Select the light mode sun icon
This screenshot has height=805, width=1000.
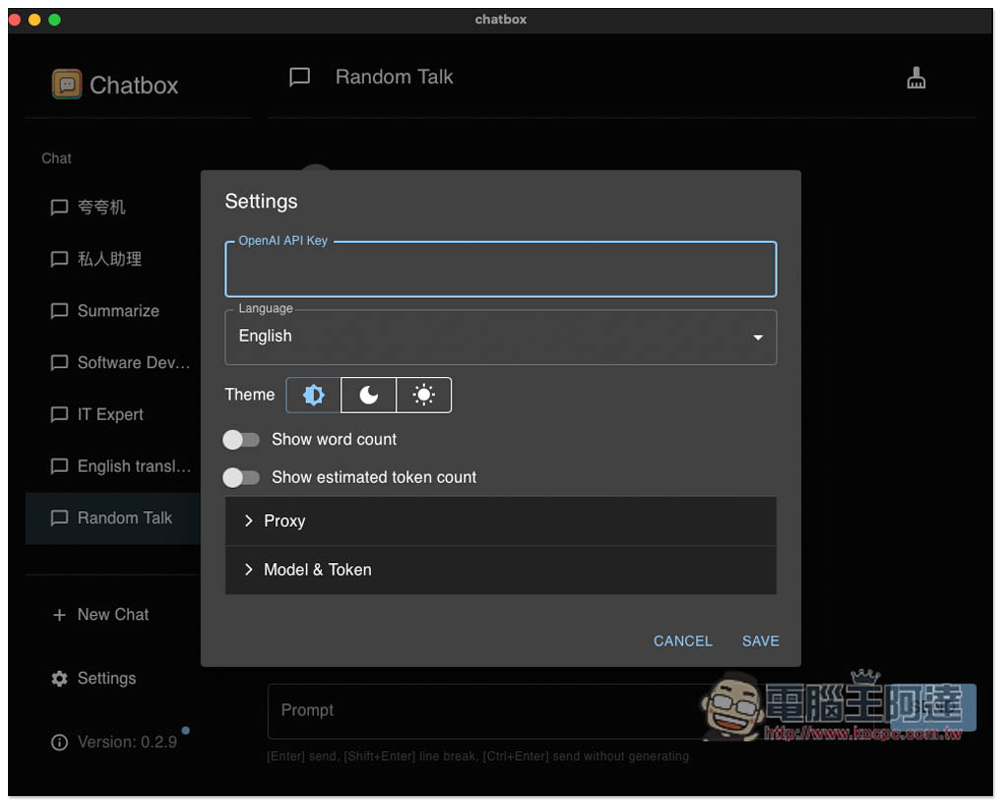pos(424,395)
